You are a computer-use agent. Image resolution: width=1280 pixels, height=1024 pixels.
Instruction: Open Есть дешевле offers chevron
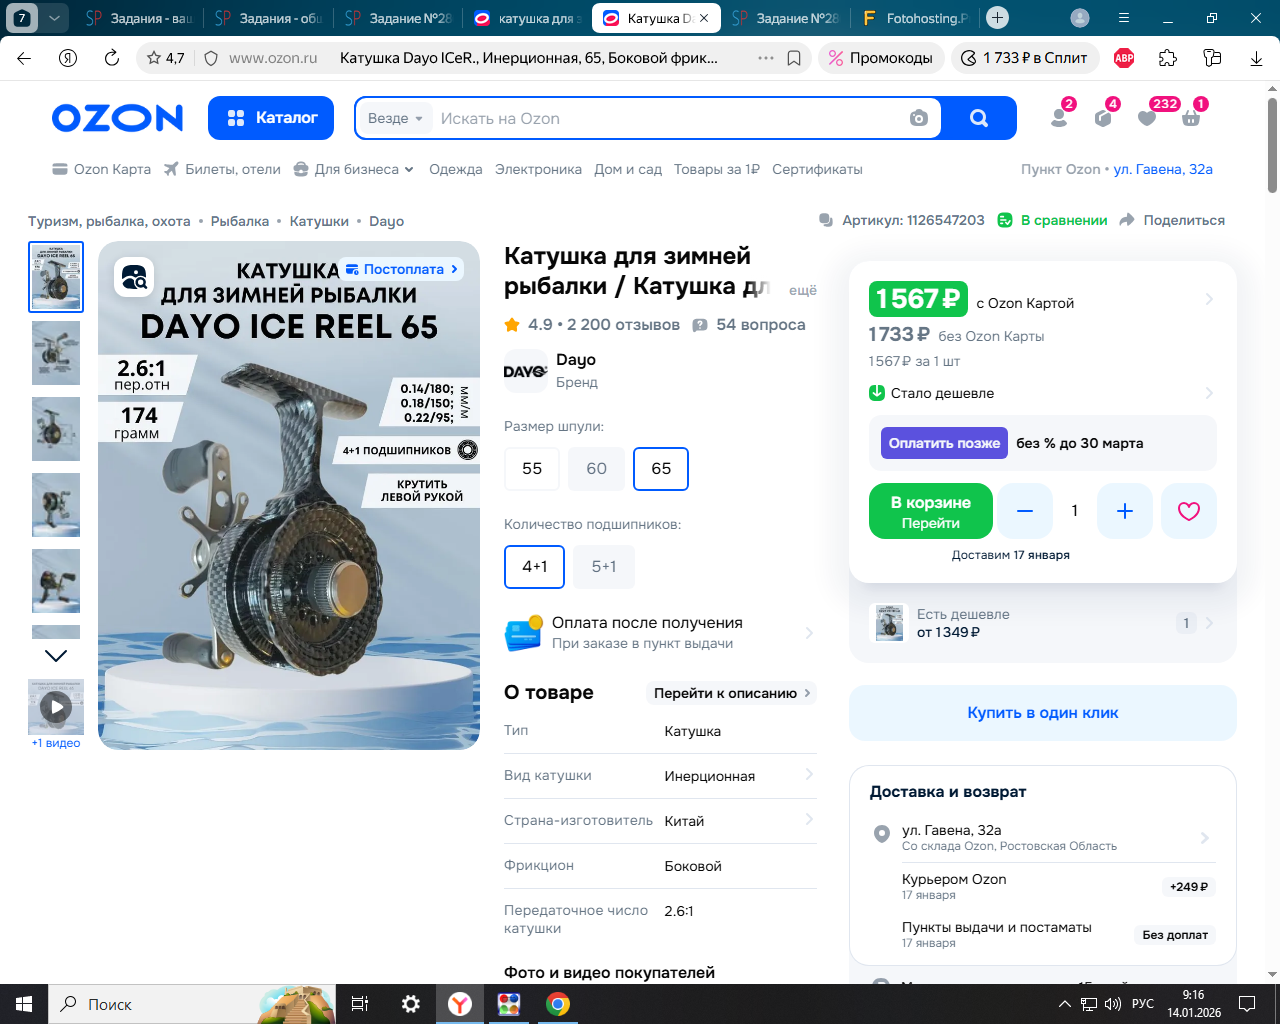click(x=1209, y=623)
